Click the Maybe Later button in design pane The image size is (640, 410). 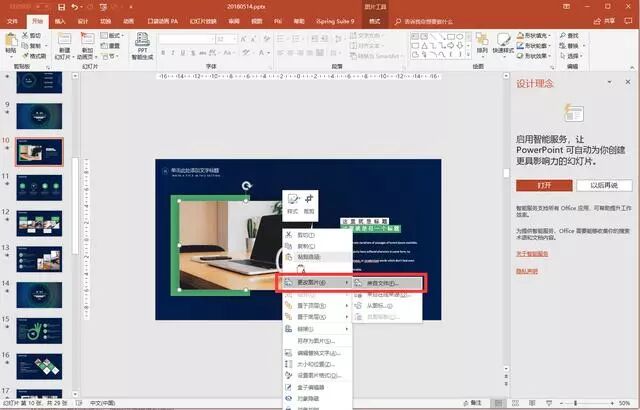coord(604,185)
